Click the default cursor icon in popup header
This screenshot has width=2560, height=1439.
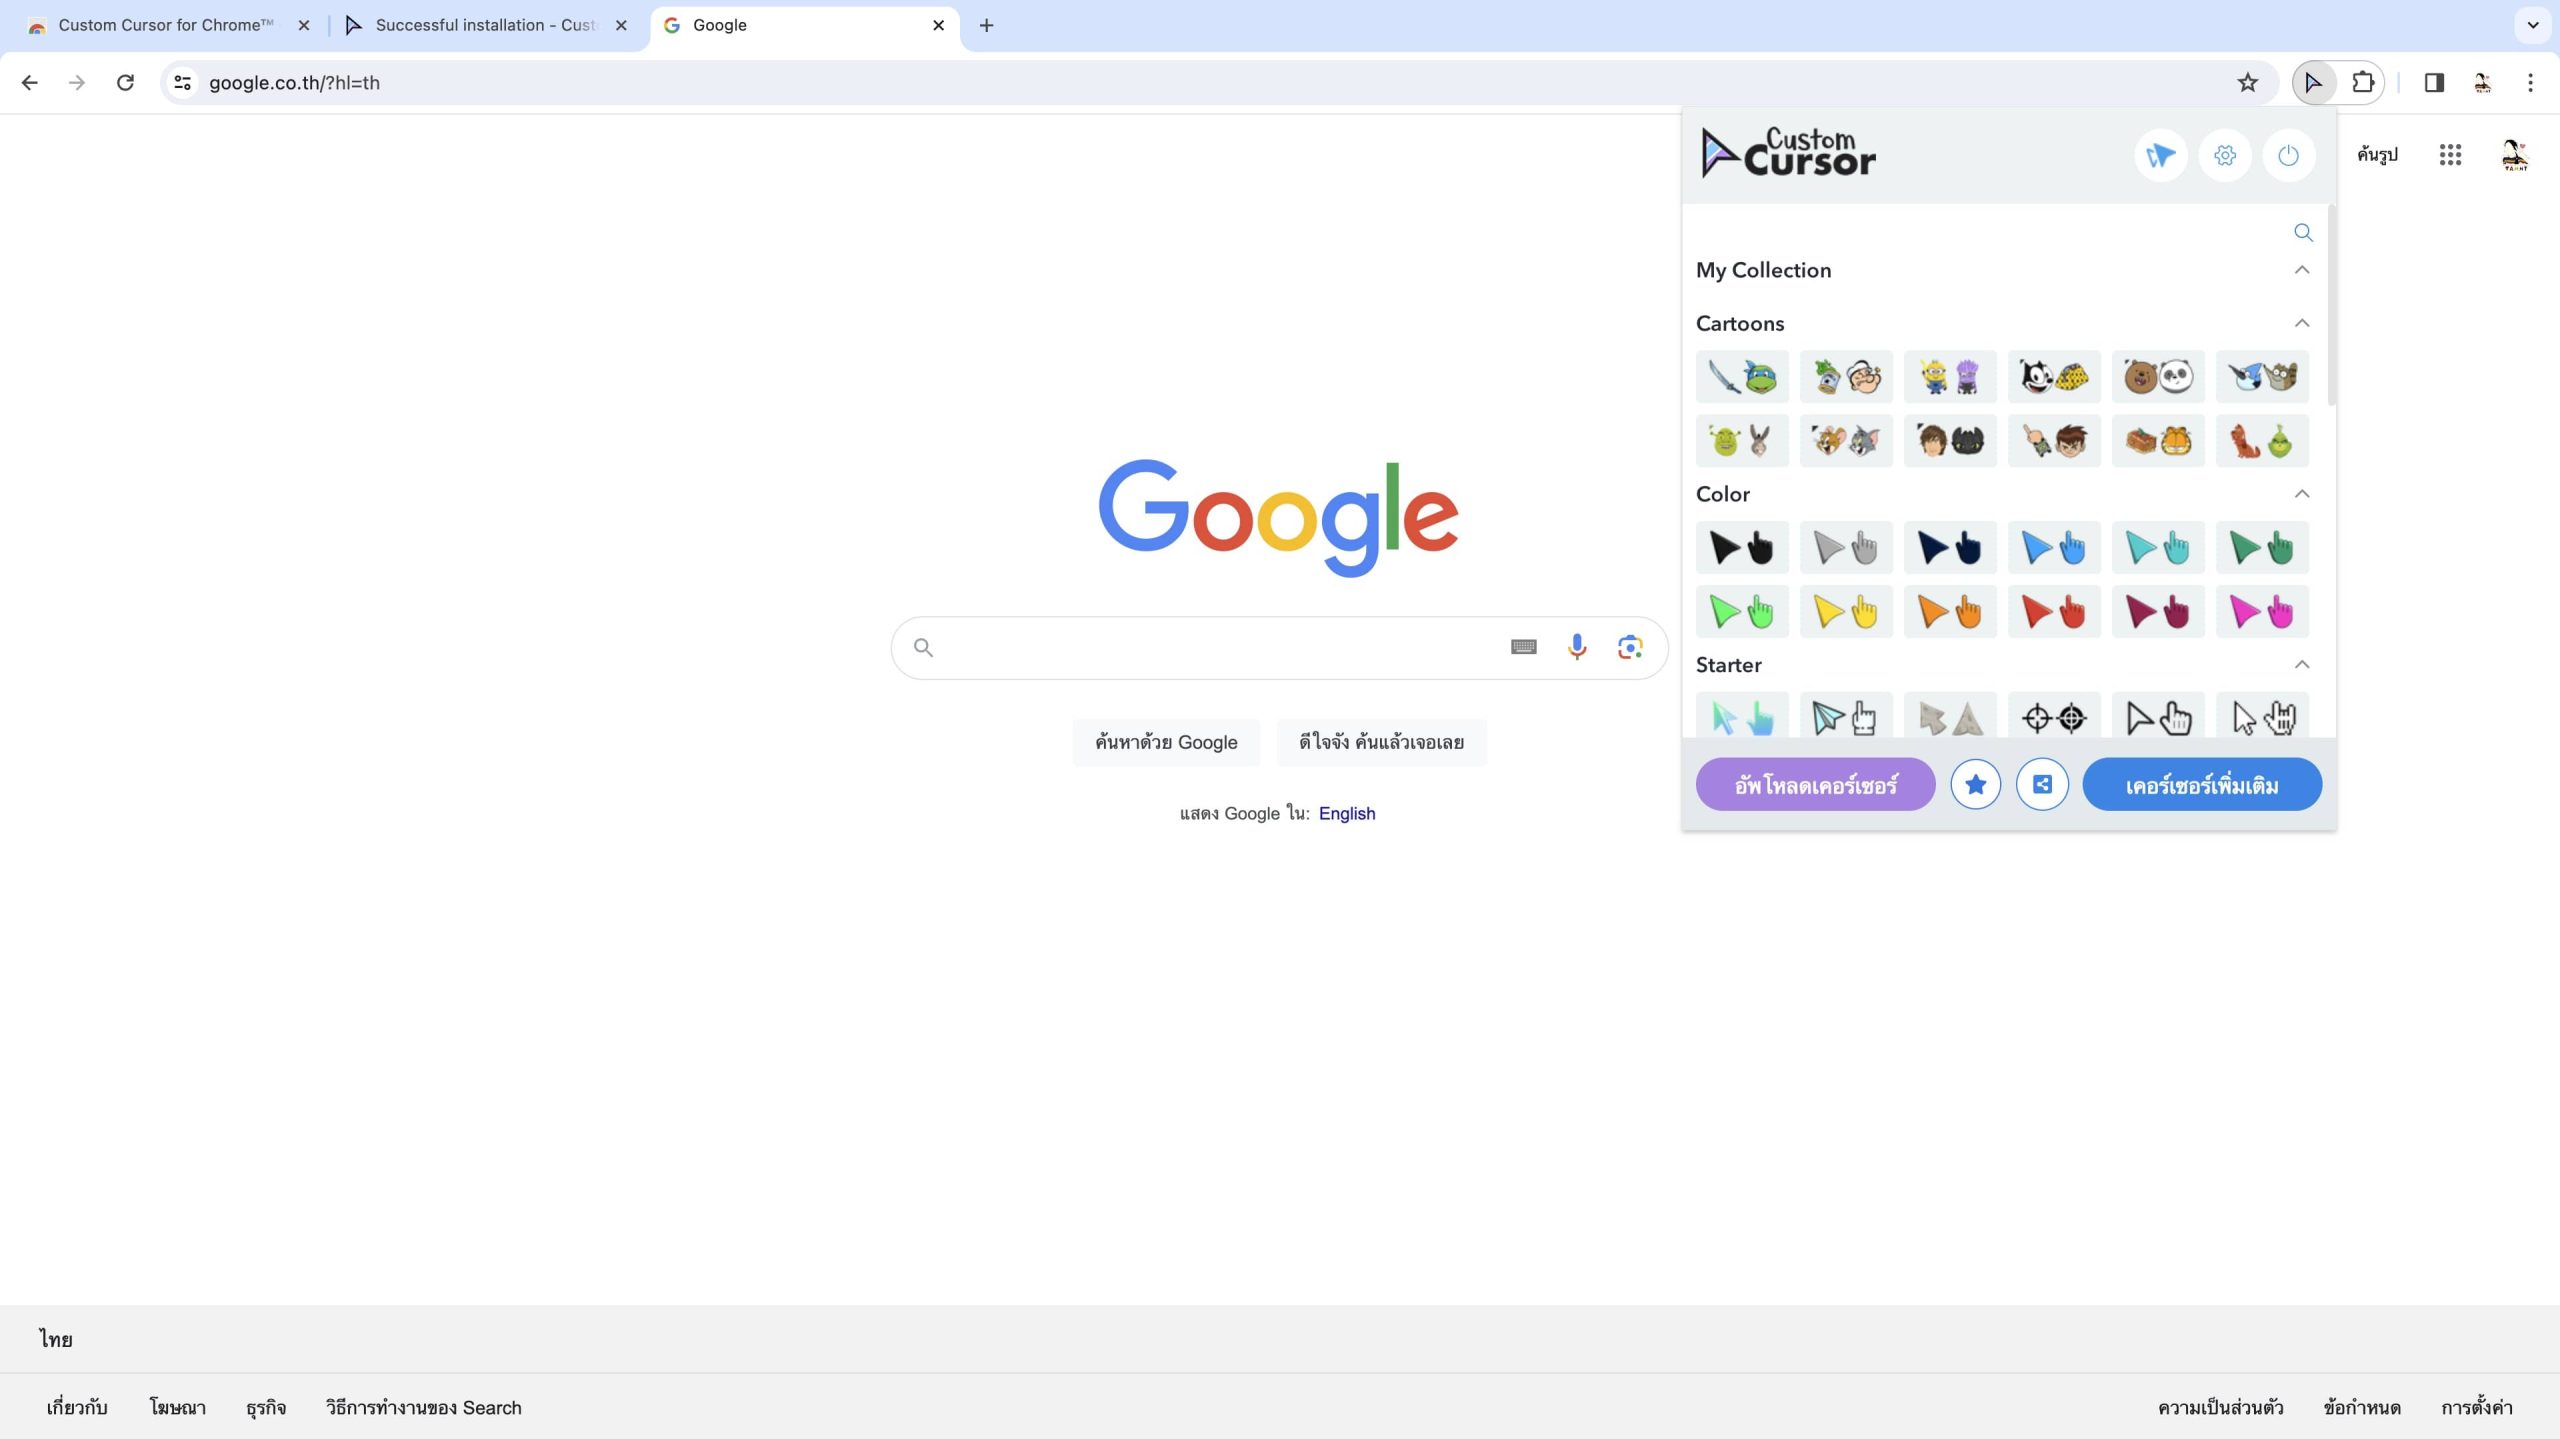click(x=2160, y=155)
